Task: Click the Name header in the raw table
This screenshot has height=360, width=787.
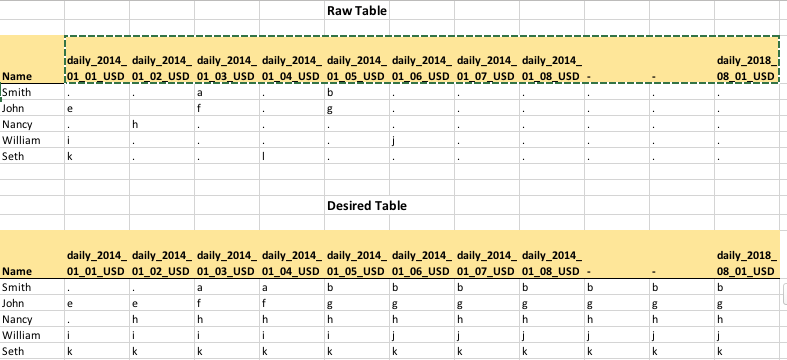Action: (32, 59)
